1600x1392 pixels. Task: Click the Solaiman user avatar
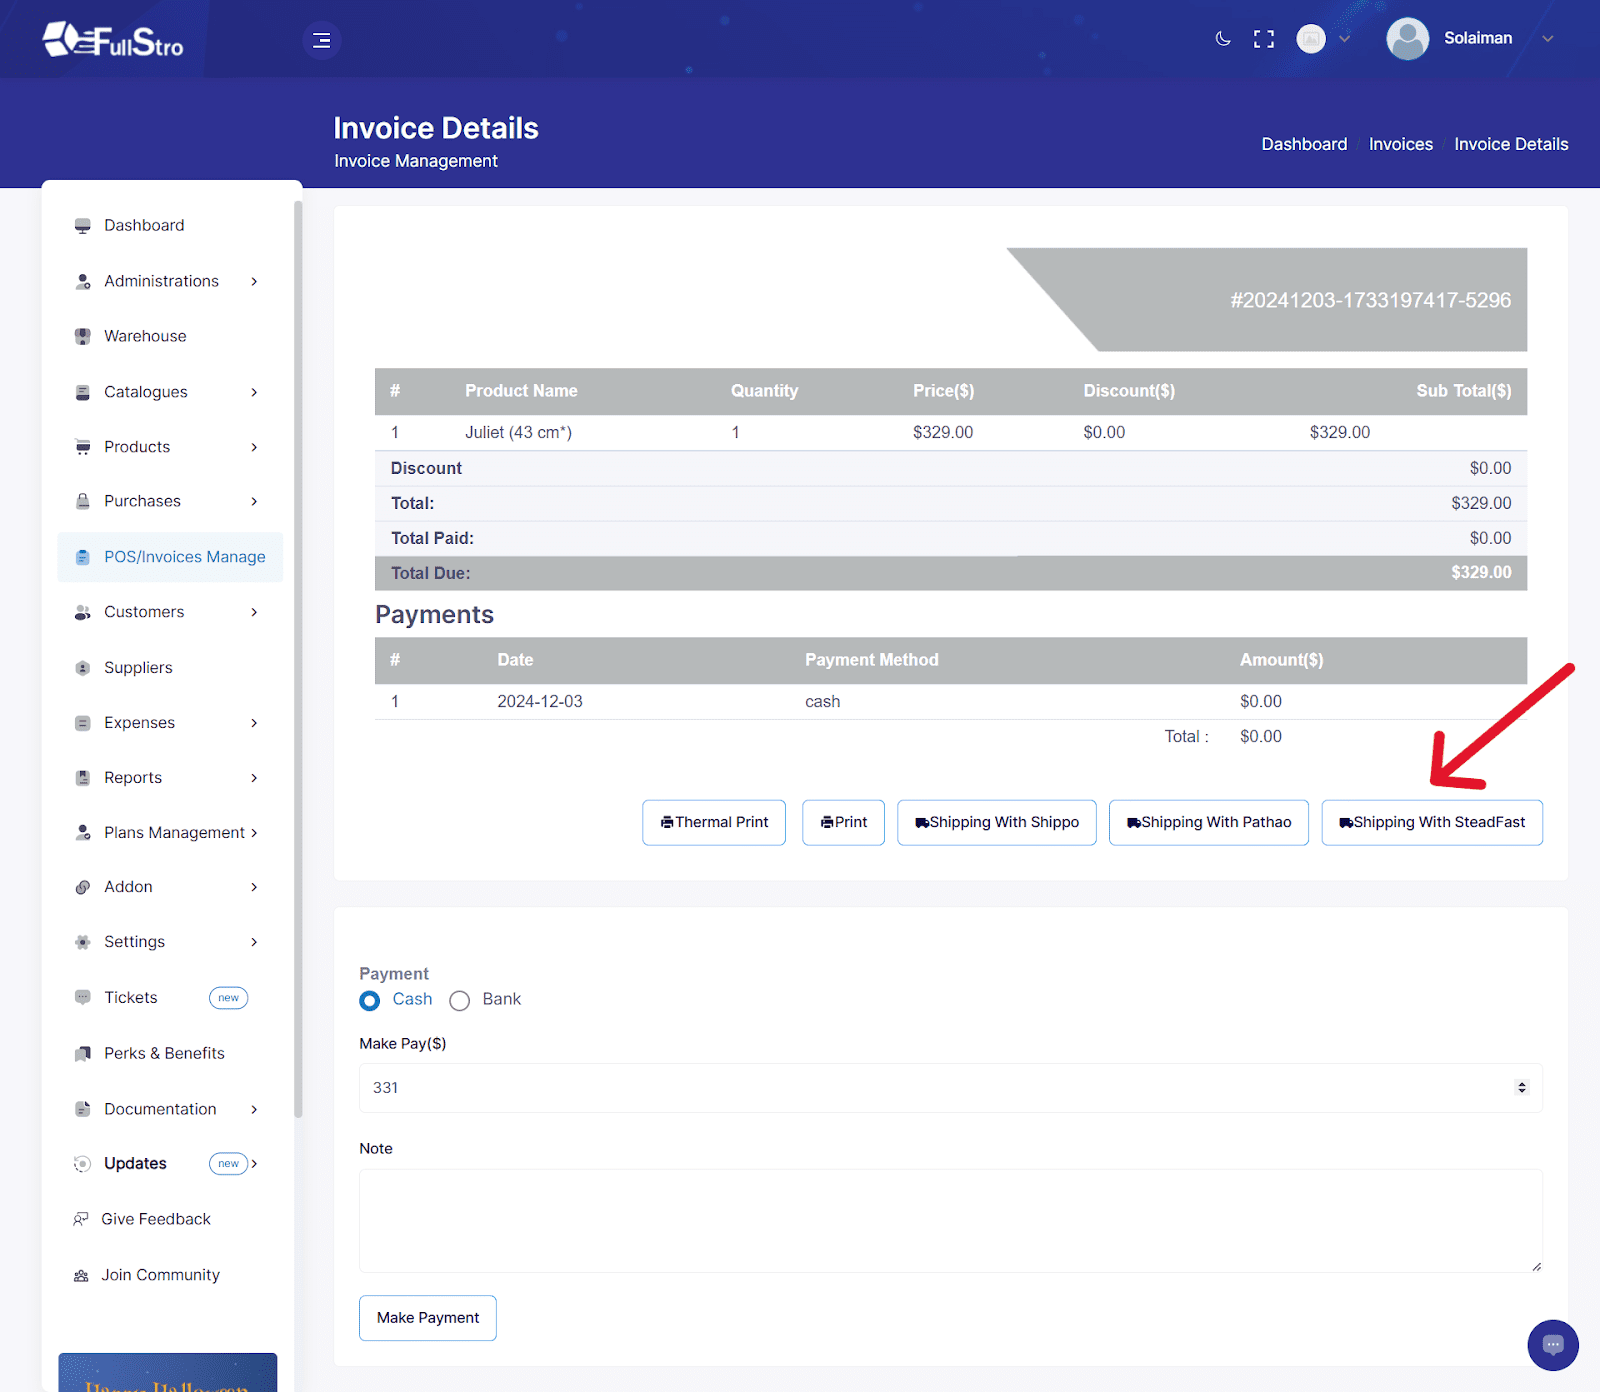pyautogui.click(x=1407, y=39)
